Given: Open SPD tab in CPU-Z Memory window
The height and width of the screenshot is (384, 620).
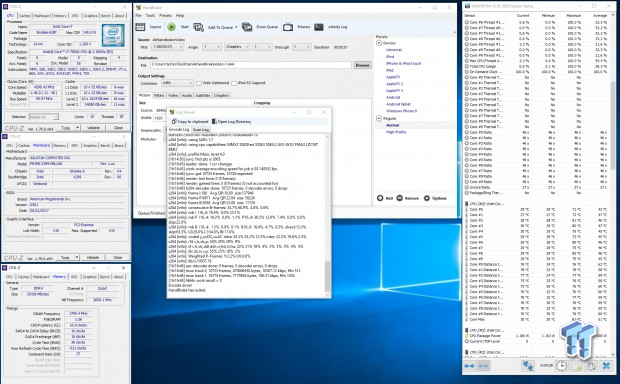Looking at the screenshot, I should pos(74,277).
